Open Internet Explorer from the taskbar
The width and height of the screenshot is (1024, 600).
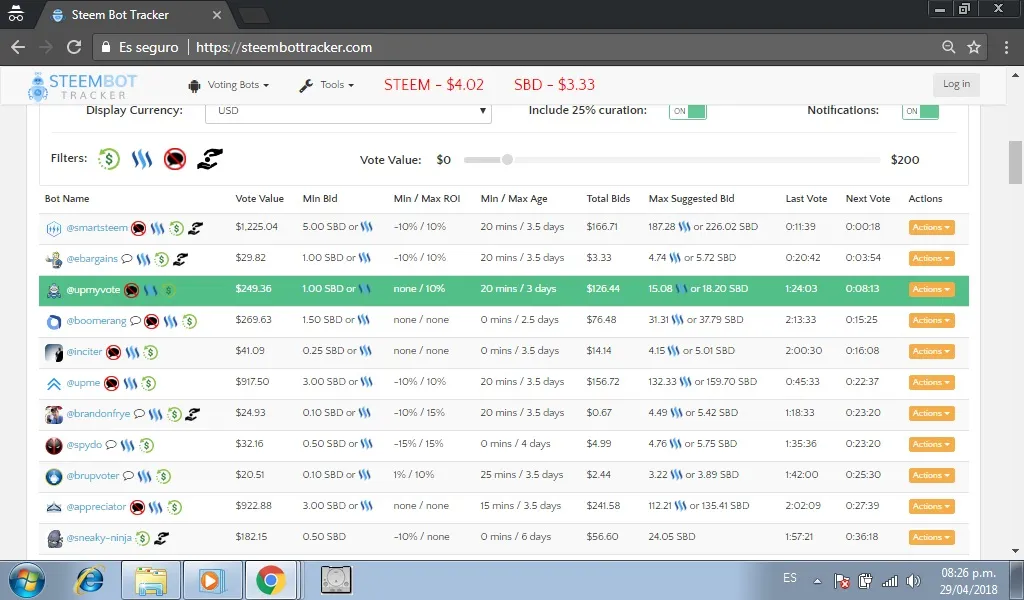click(90, 580)
